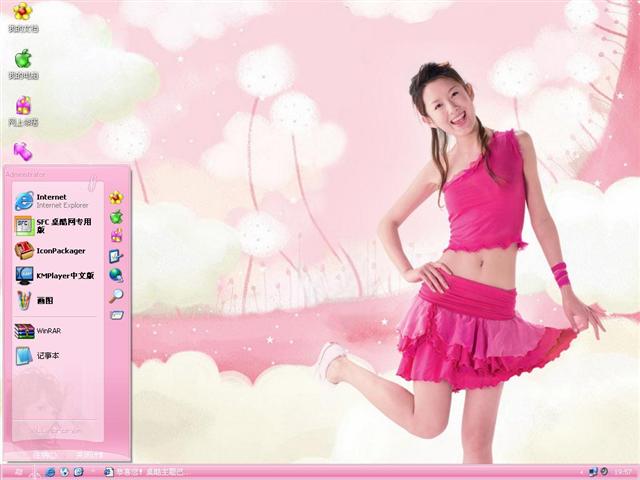Open SFC 桌酷网专用版 in Start menu
The height and width of the screenshot is (480, 640).
pos(53,226)
